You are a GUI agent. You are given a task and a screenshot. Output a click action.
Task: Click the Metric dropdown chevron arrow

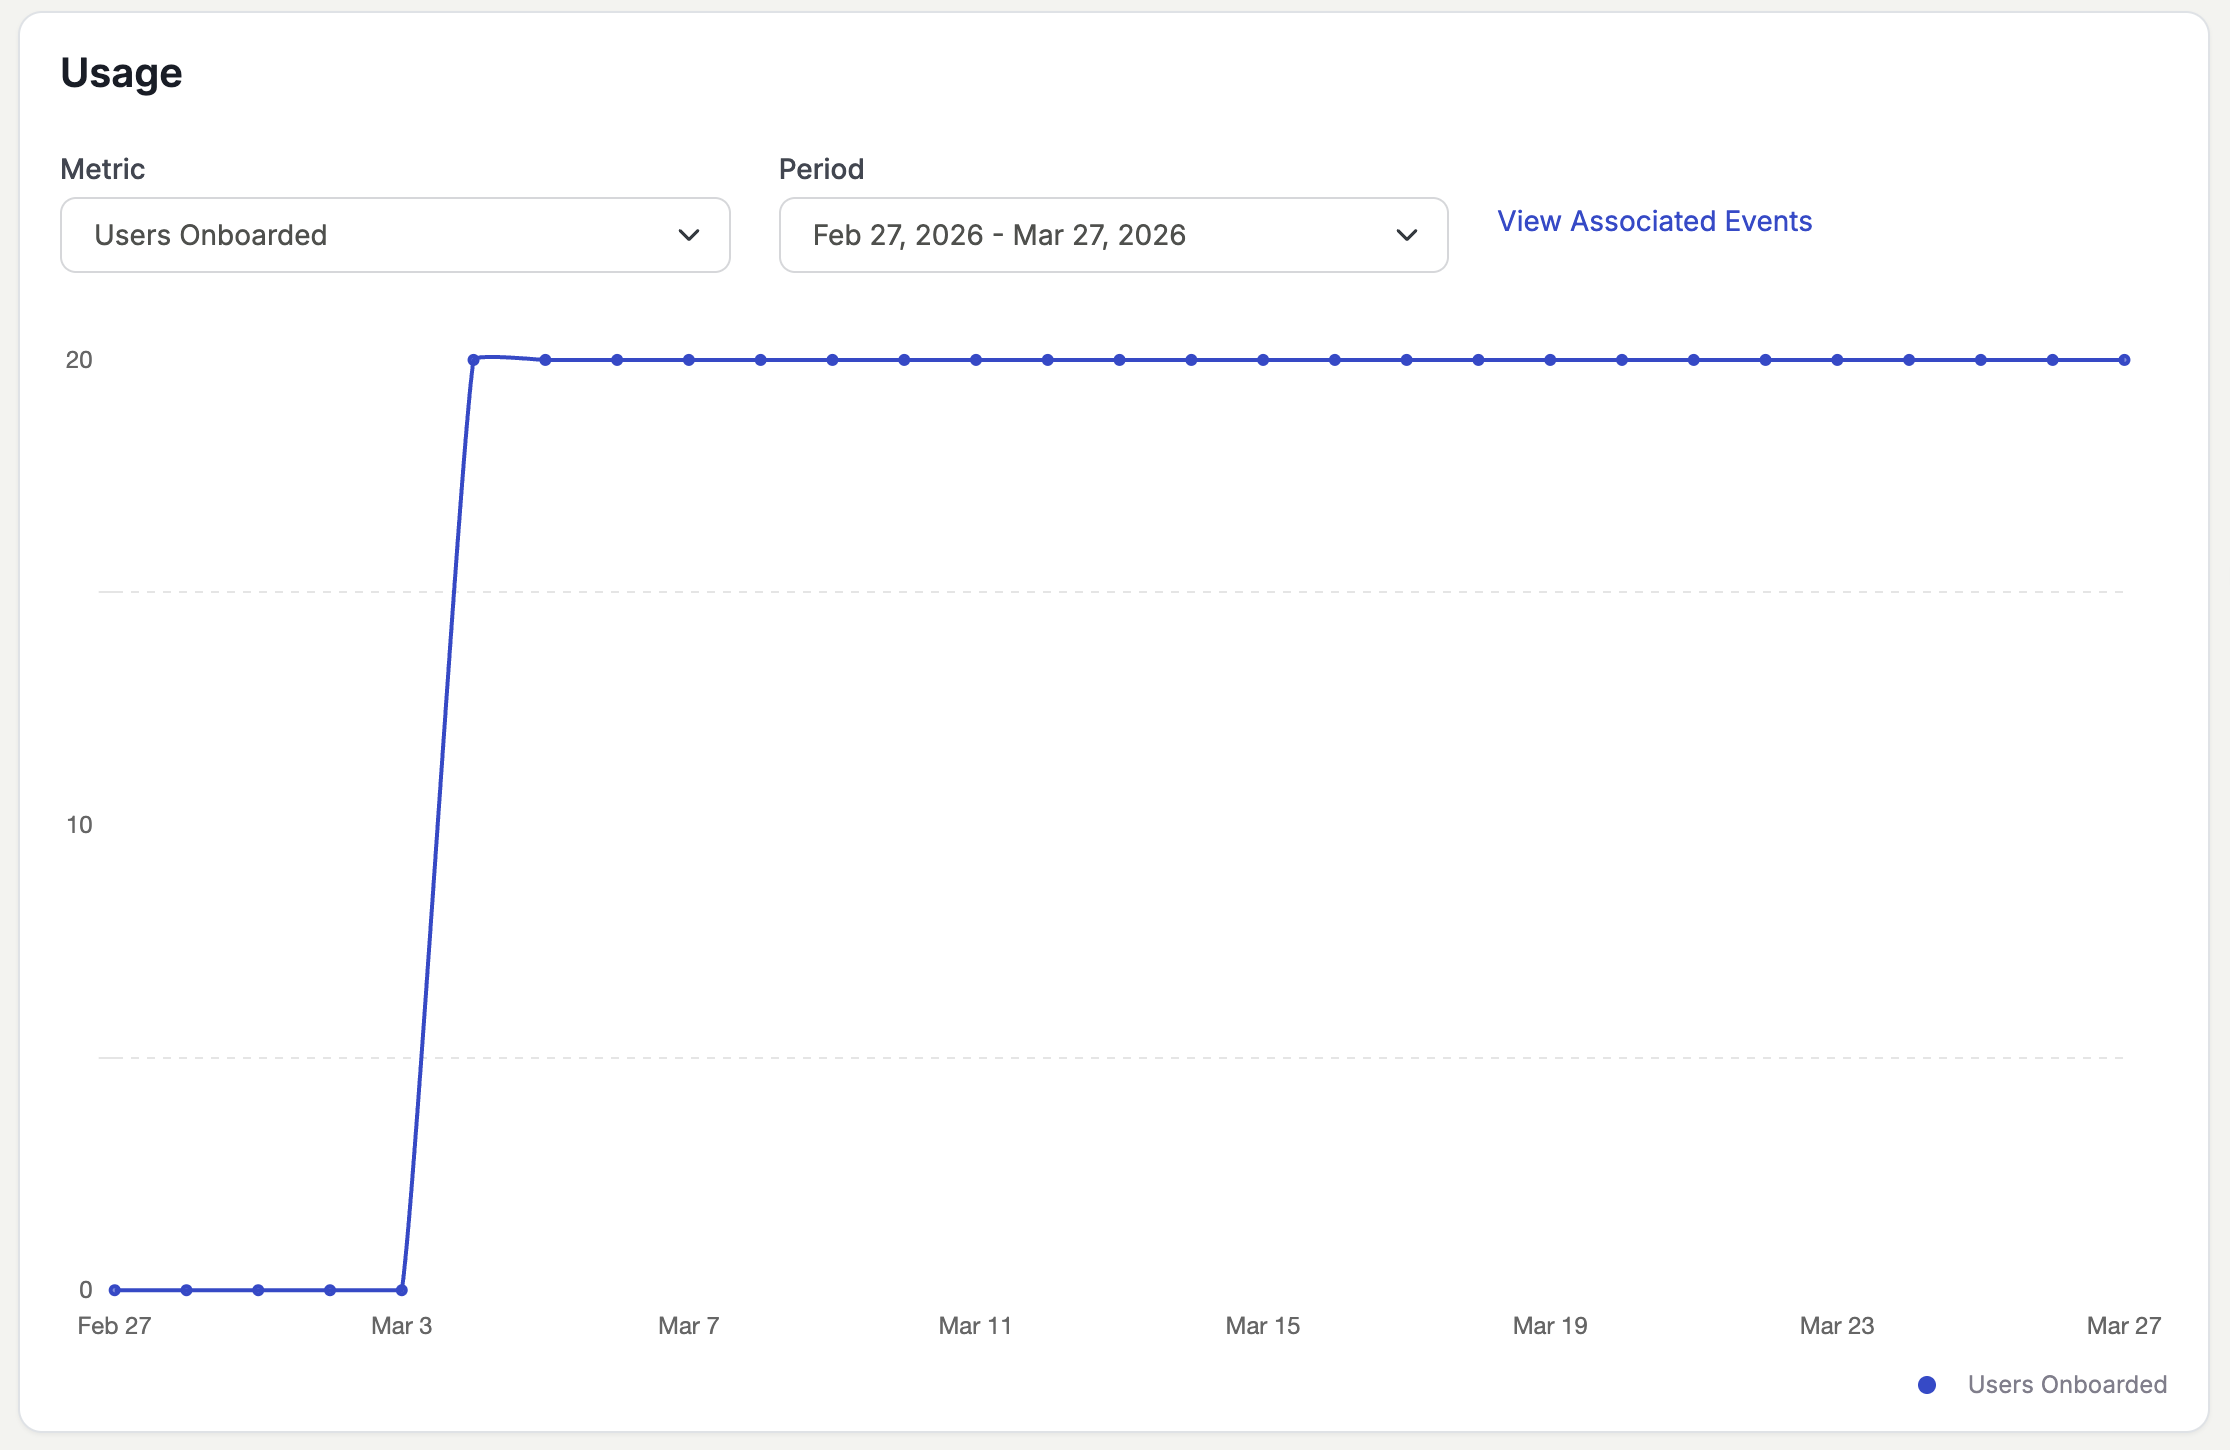tap(688, 235)
